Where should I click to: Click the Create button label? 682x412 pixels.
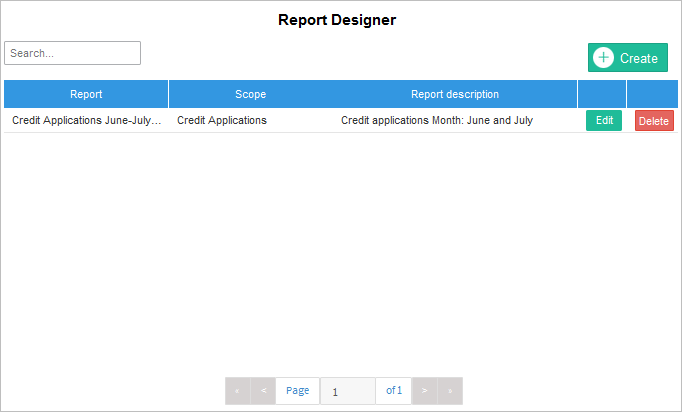tap(638, 58)
